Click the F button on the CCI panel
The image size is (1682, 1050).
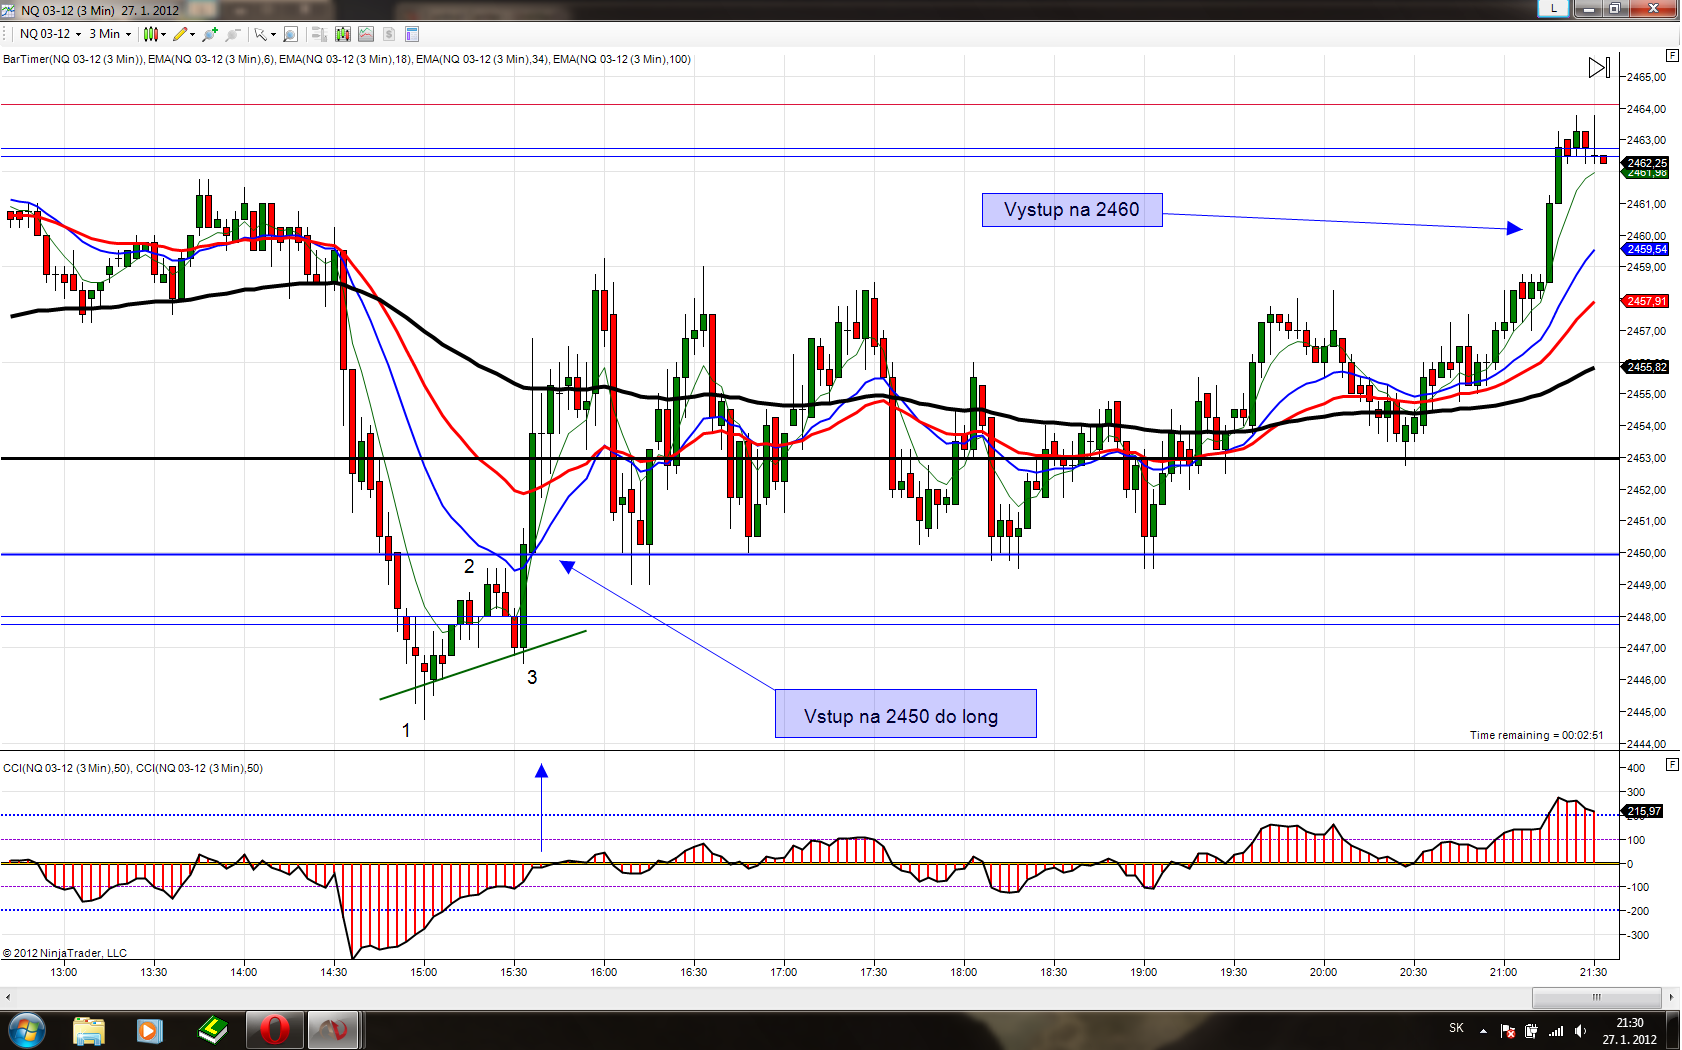coord(1672,764)
